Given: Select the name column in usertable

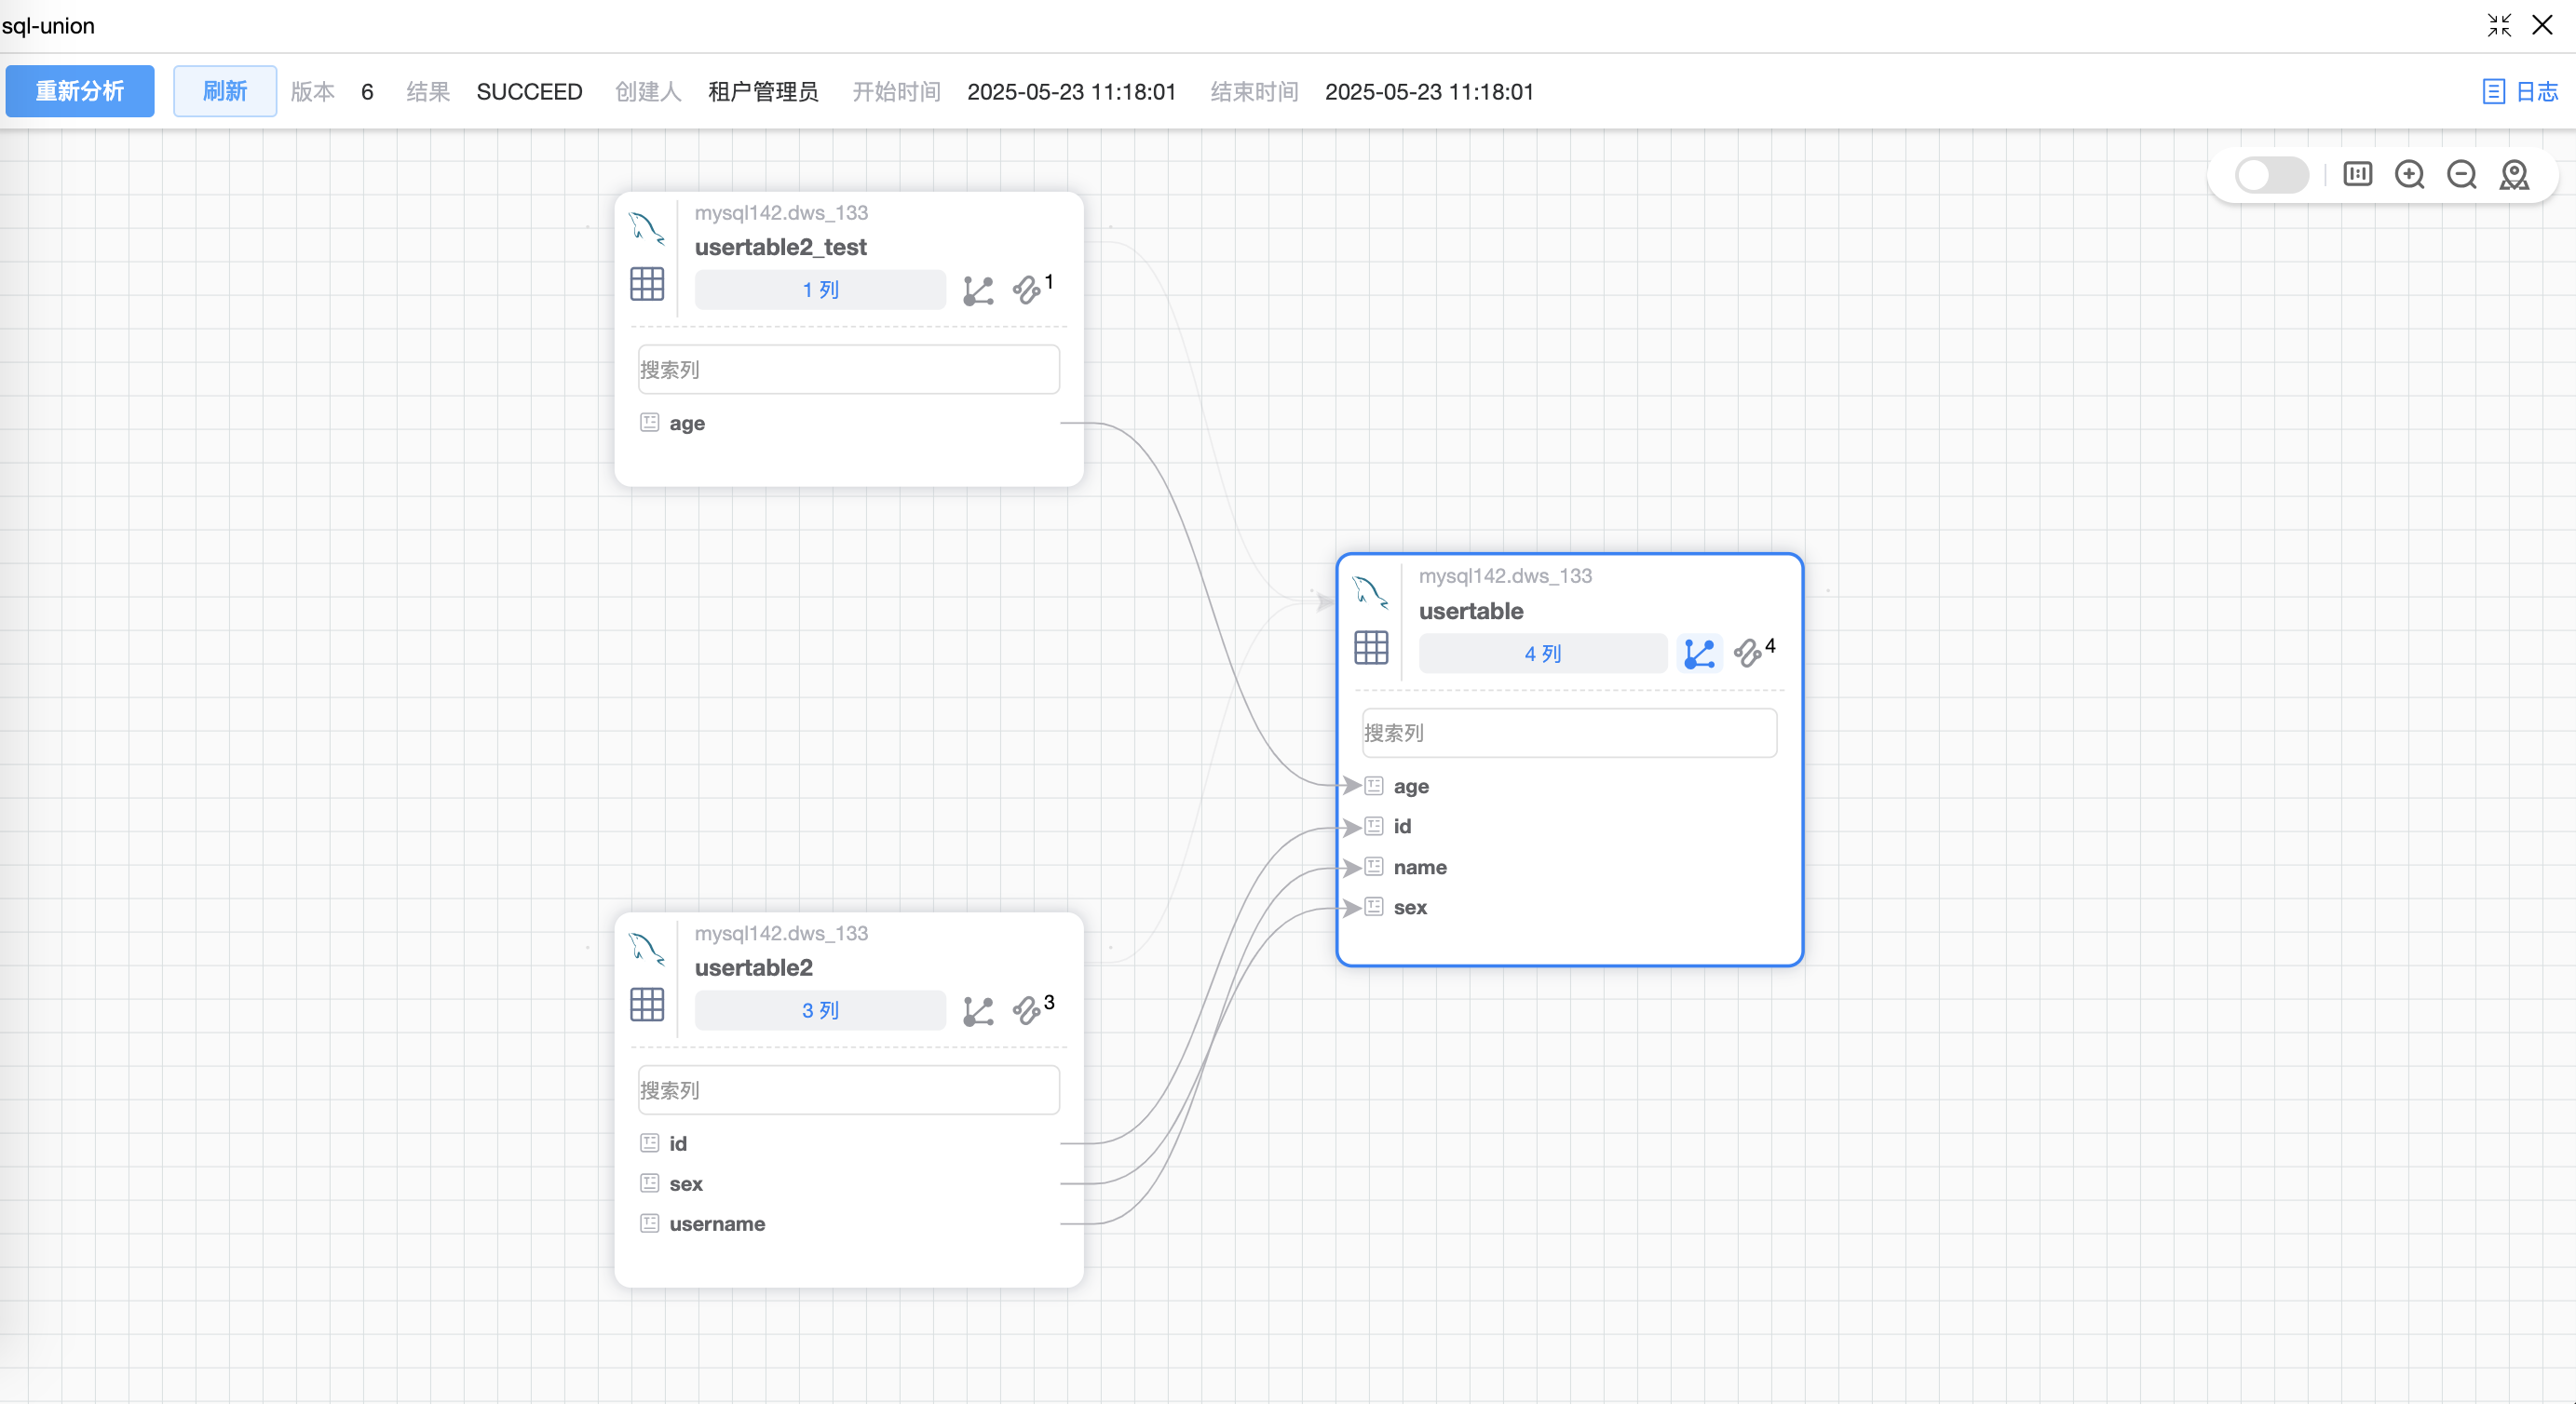Looking at the screenshot, I should (1419, 867).
